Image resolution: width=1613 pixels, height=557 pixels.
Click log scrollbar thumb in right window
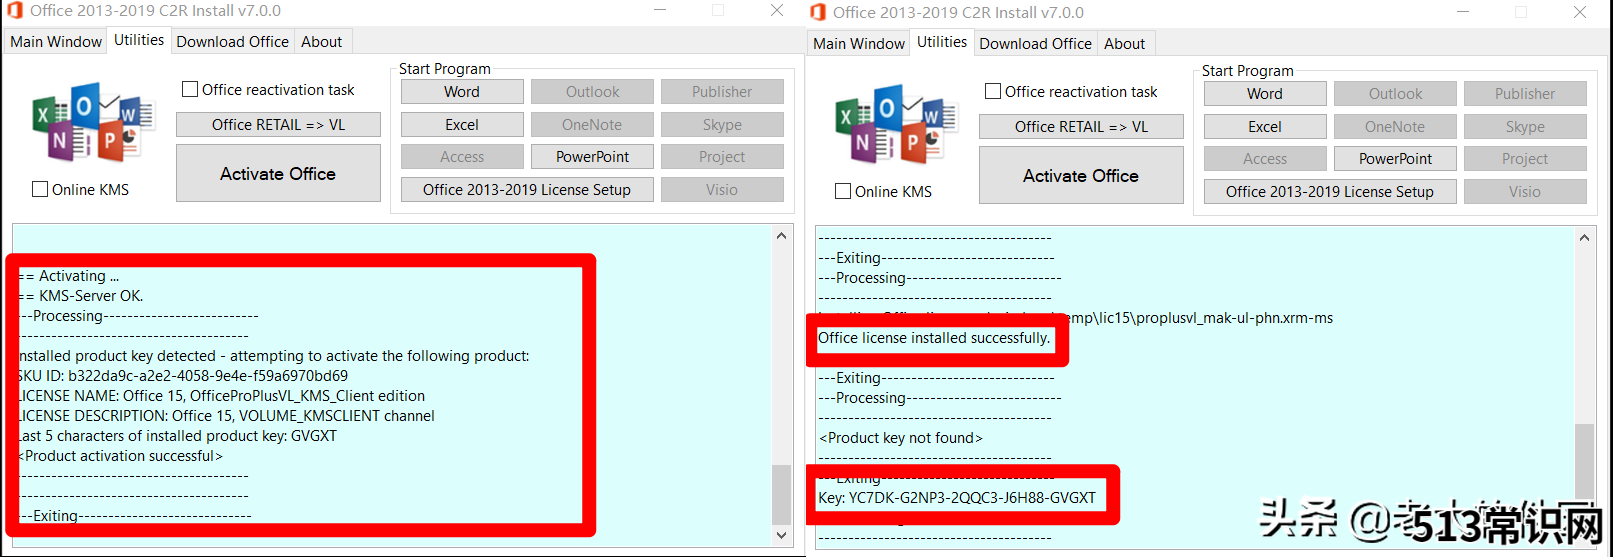point(1584,460)
